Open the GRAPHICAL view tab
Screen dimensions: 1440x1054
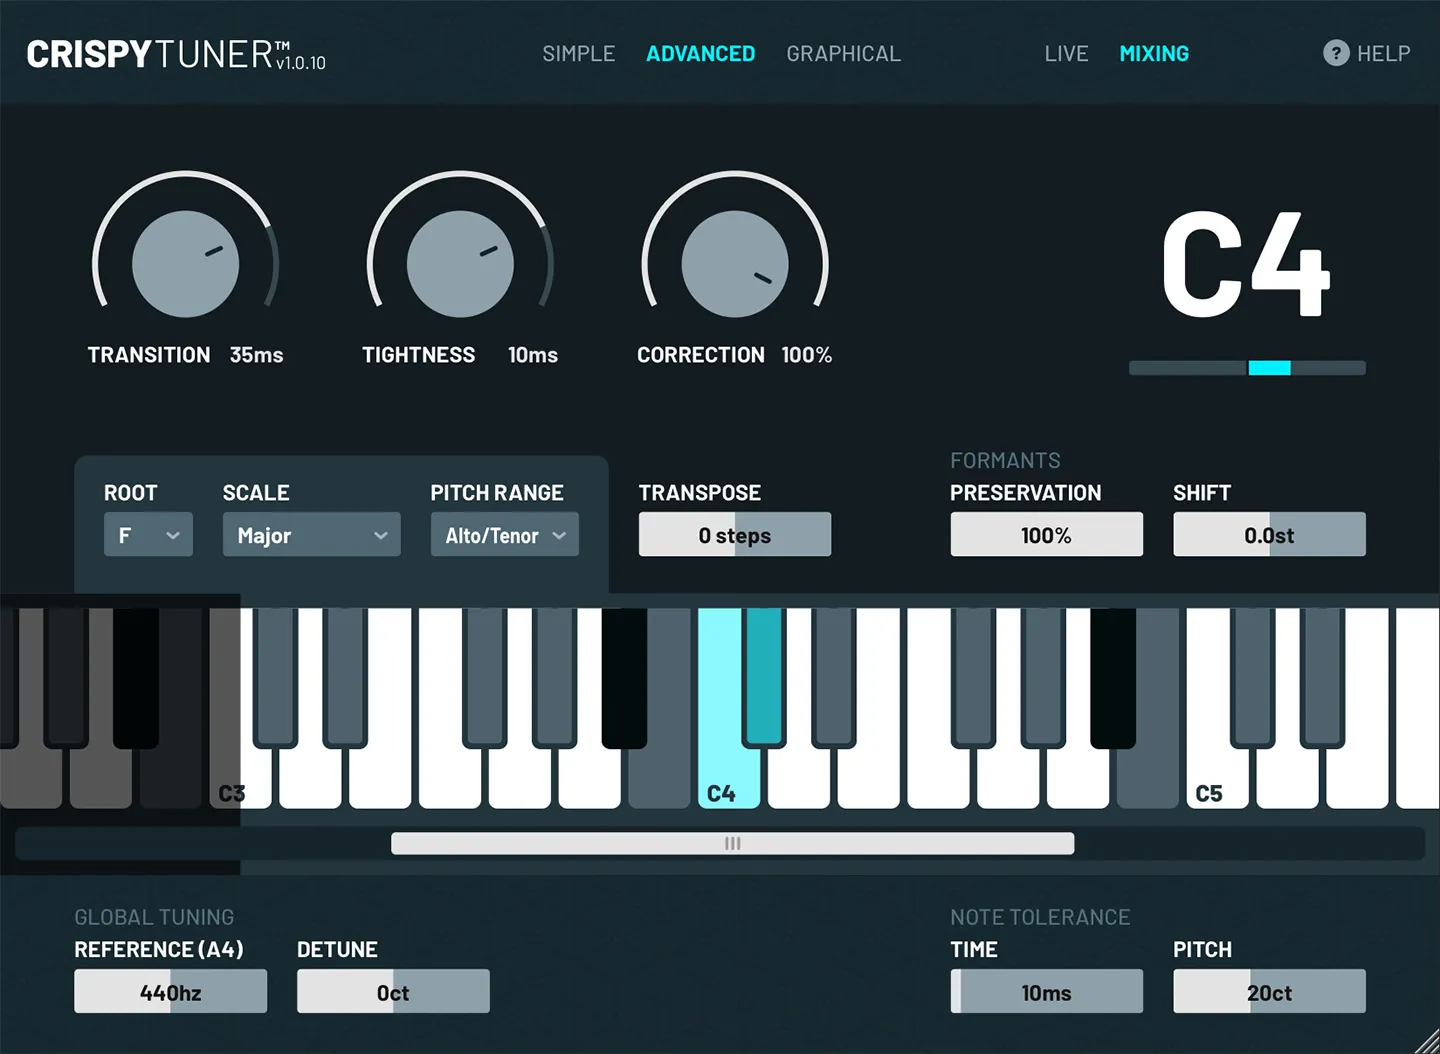click(x=844, y=54)
